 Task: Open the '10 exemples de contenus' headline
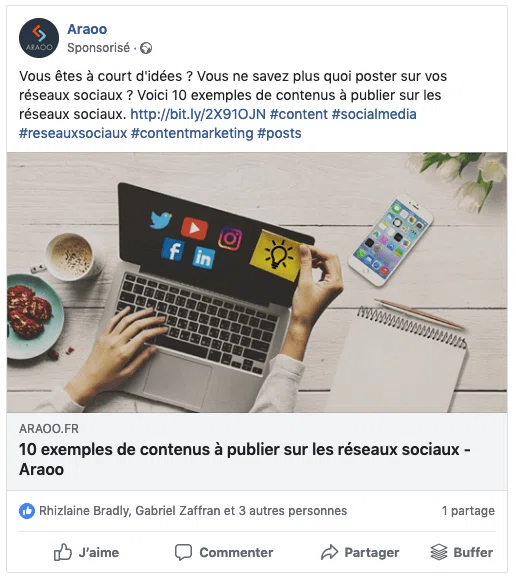245,460
